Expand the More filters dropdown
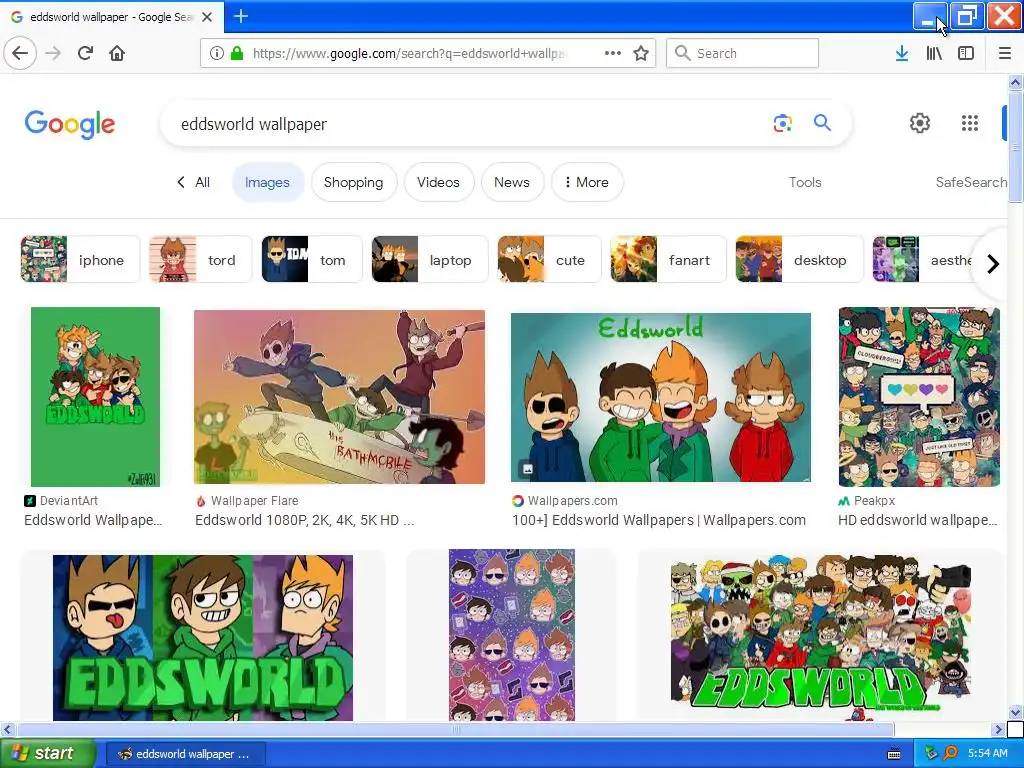Image resolution: width=1024 pixels, height=768 pixels. pos(586,182)
